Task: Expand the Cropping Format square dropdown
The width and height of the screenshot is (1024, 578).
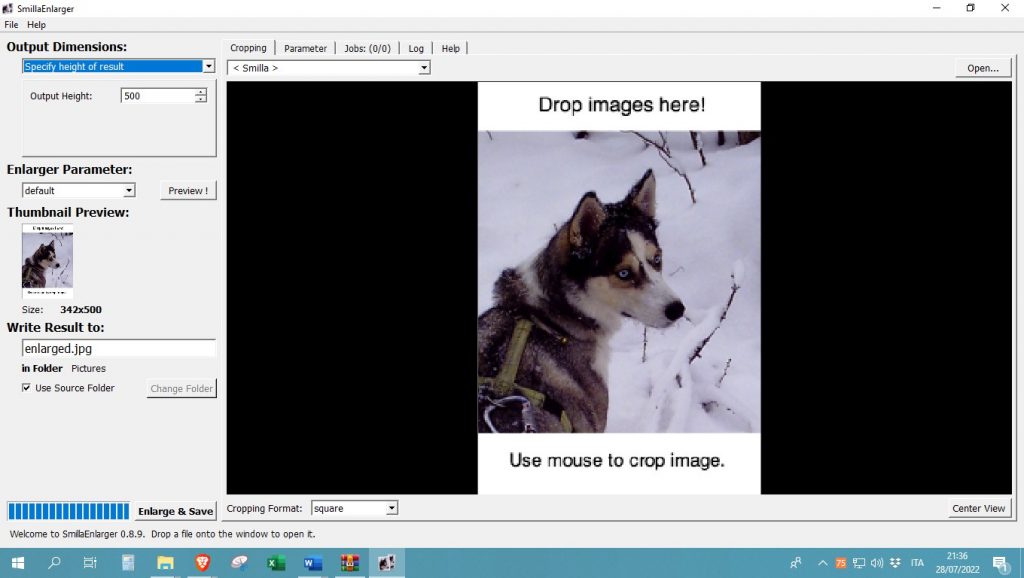Action: click(x=392, y=508)
